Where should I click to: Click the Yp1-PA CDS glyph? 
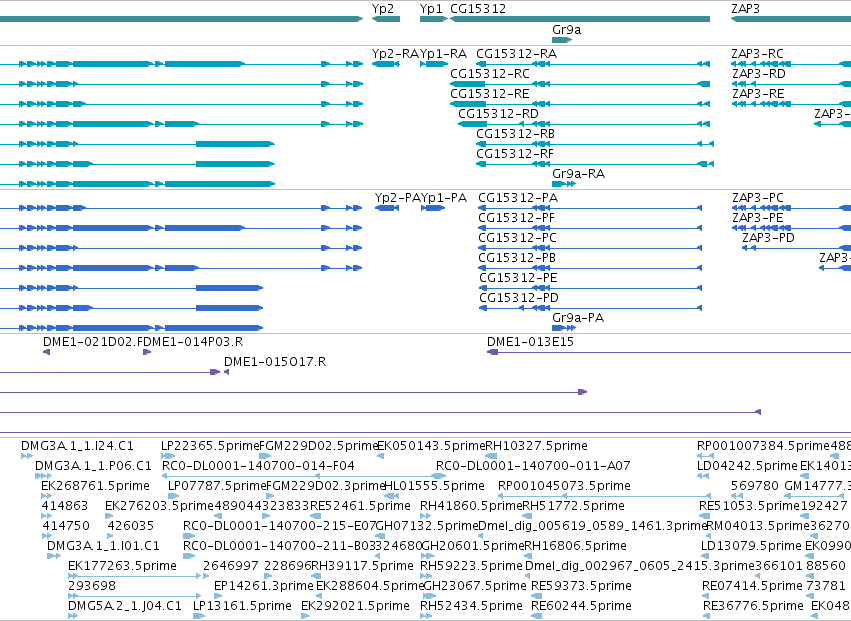(x=433, y=208)
